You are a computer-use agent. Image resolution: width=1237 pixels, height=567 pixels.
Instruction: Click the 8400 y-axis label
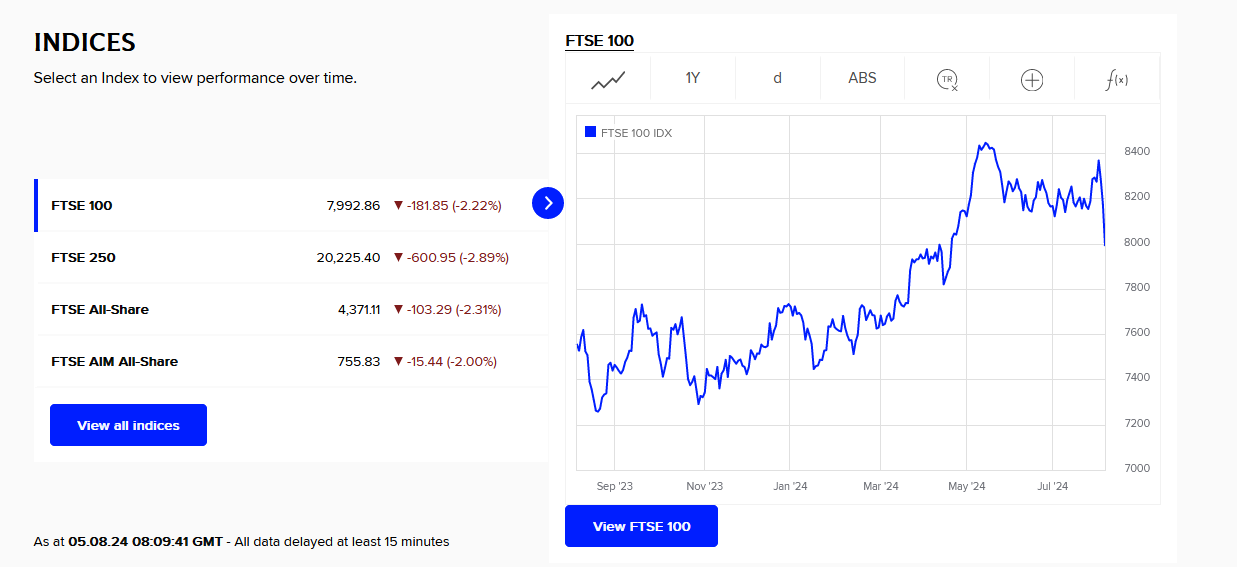[x=1137, y=151]
